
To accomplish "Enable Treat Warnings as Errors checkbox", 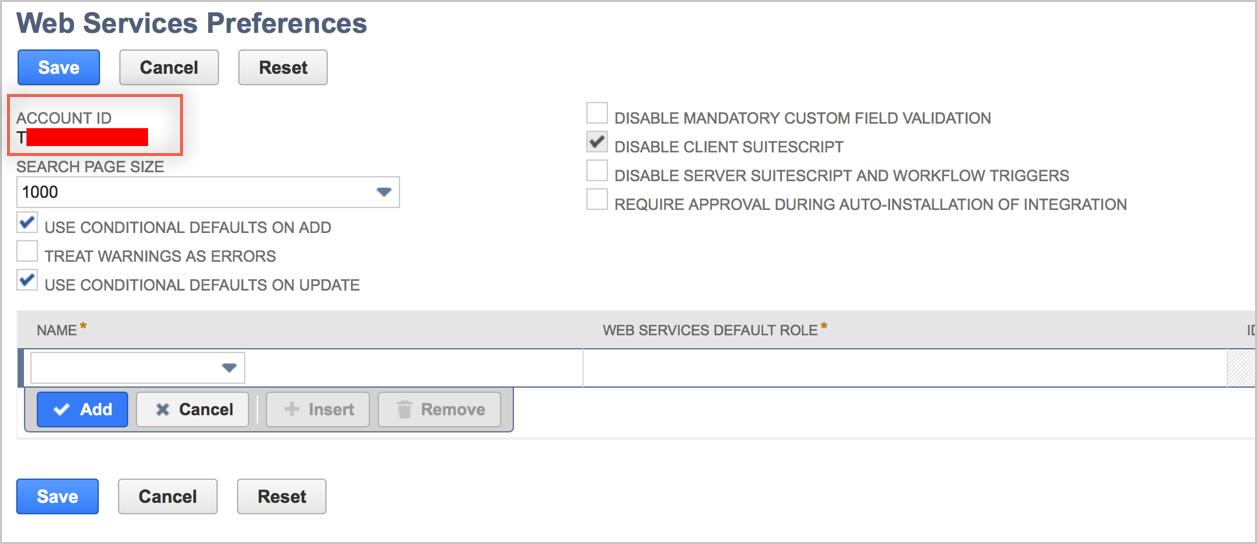I will coord(28,253).
